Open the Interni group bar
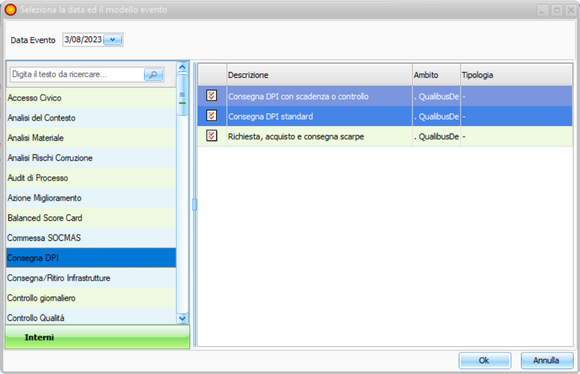This screenshot has height=374, width=580. pos(97,337)
